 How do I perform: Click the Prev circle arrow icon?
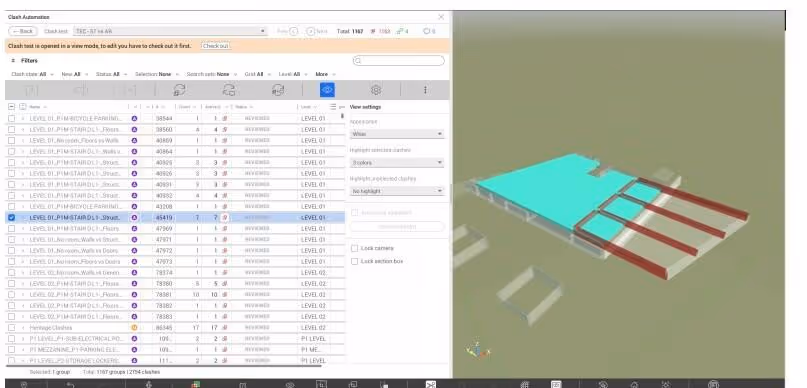(x=293, y=31)
